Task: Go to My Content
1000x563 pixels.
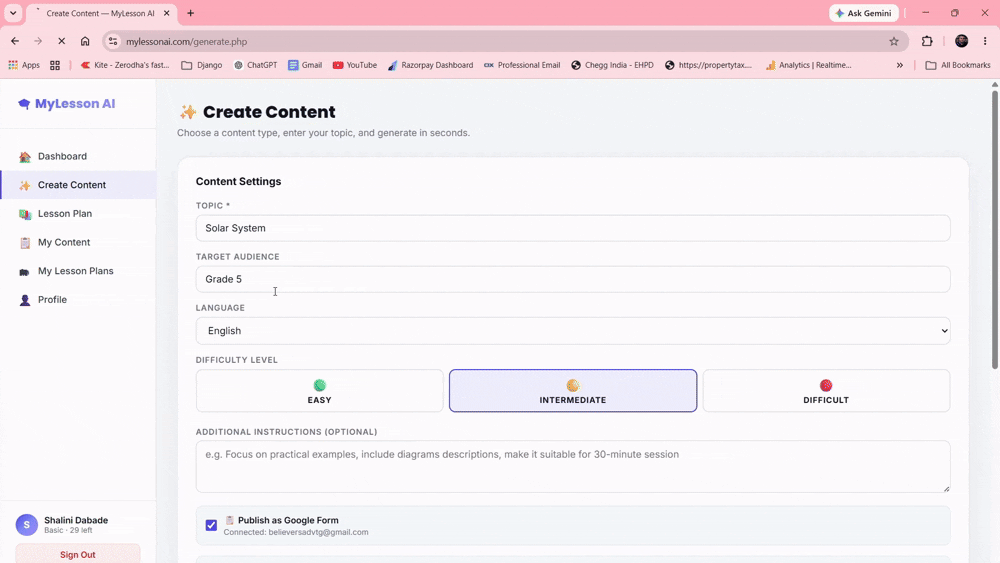Action: pos(78,242)
